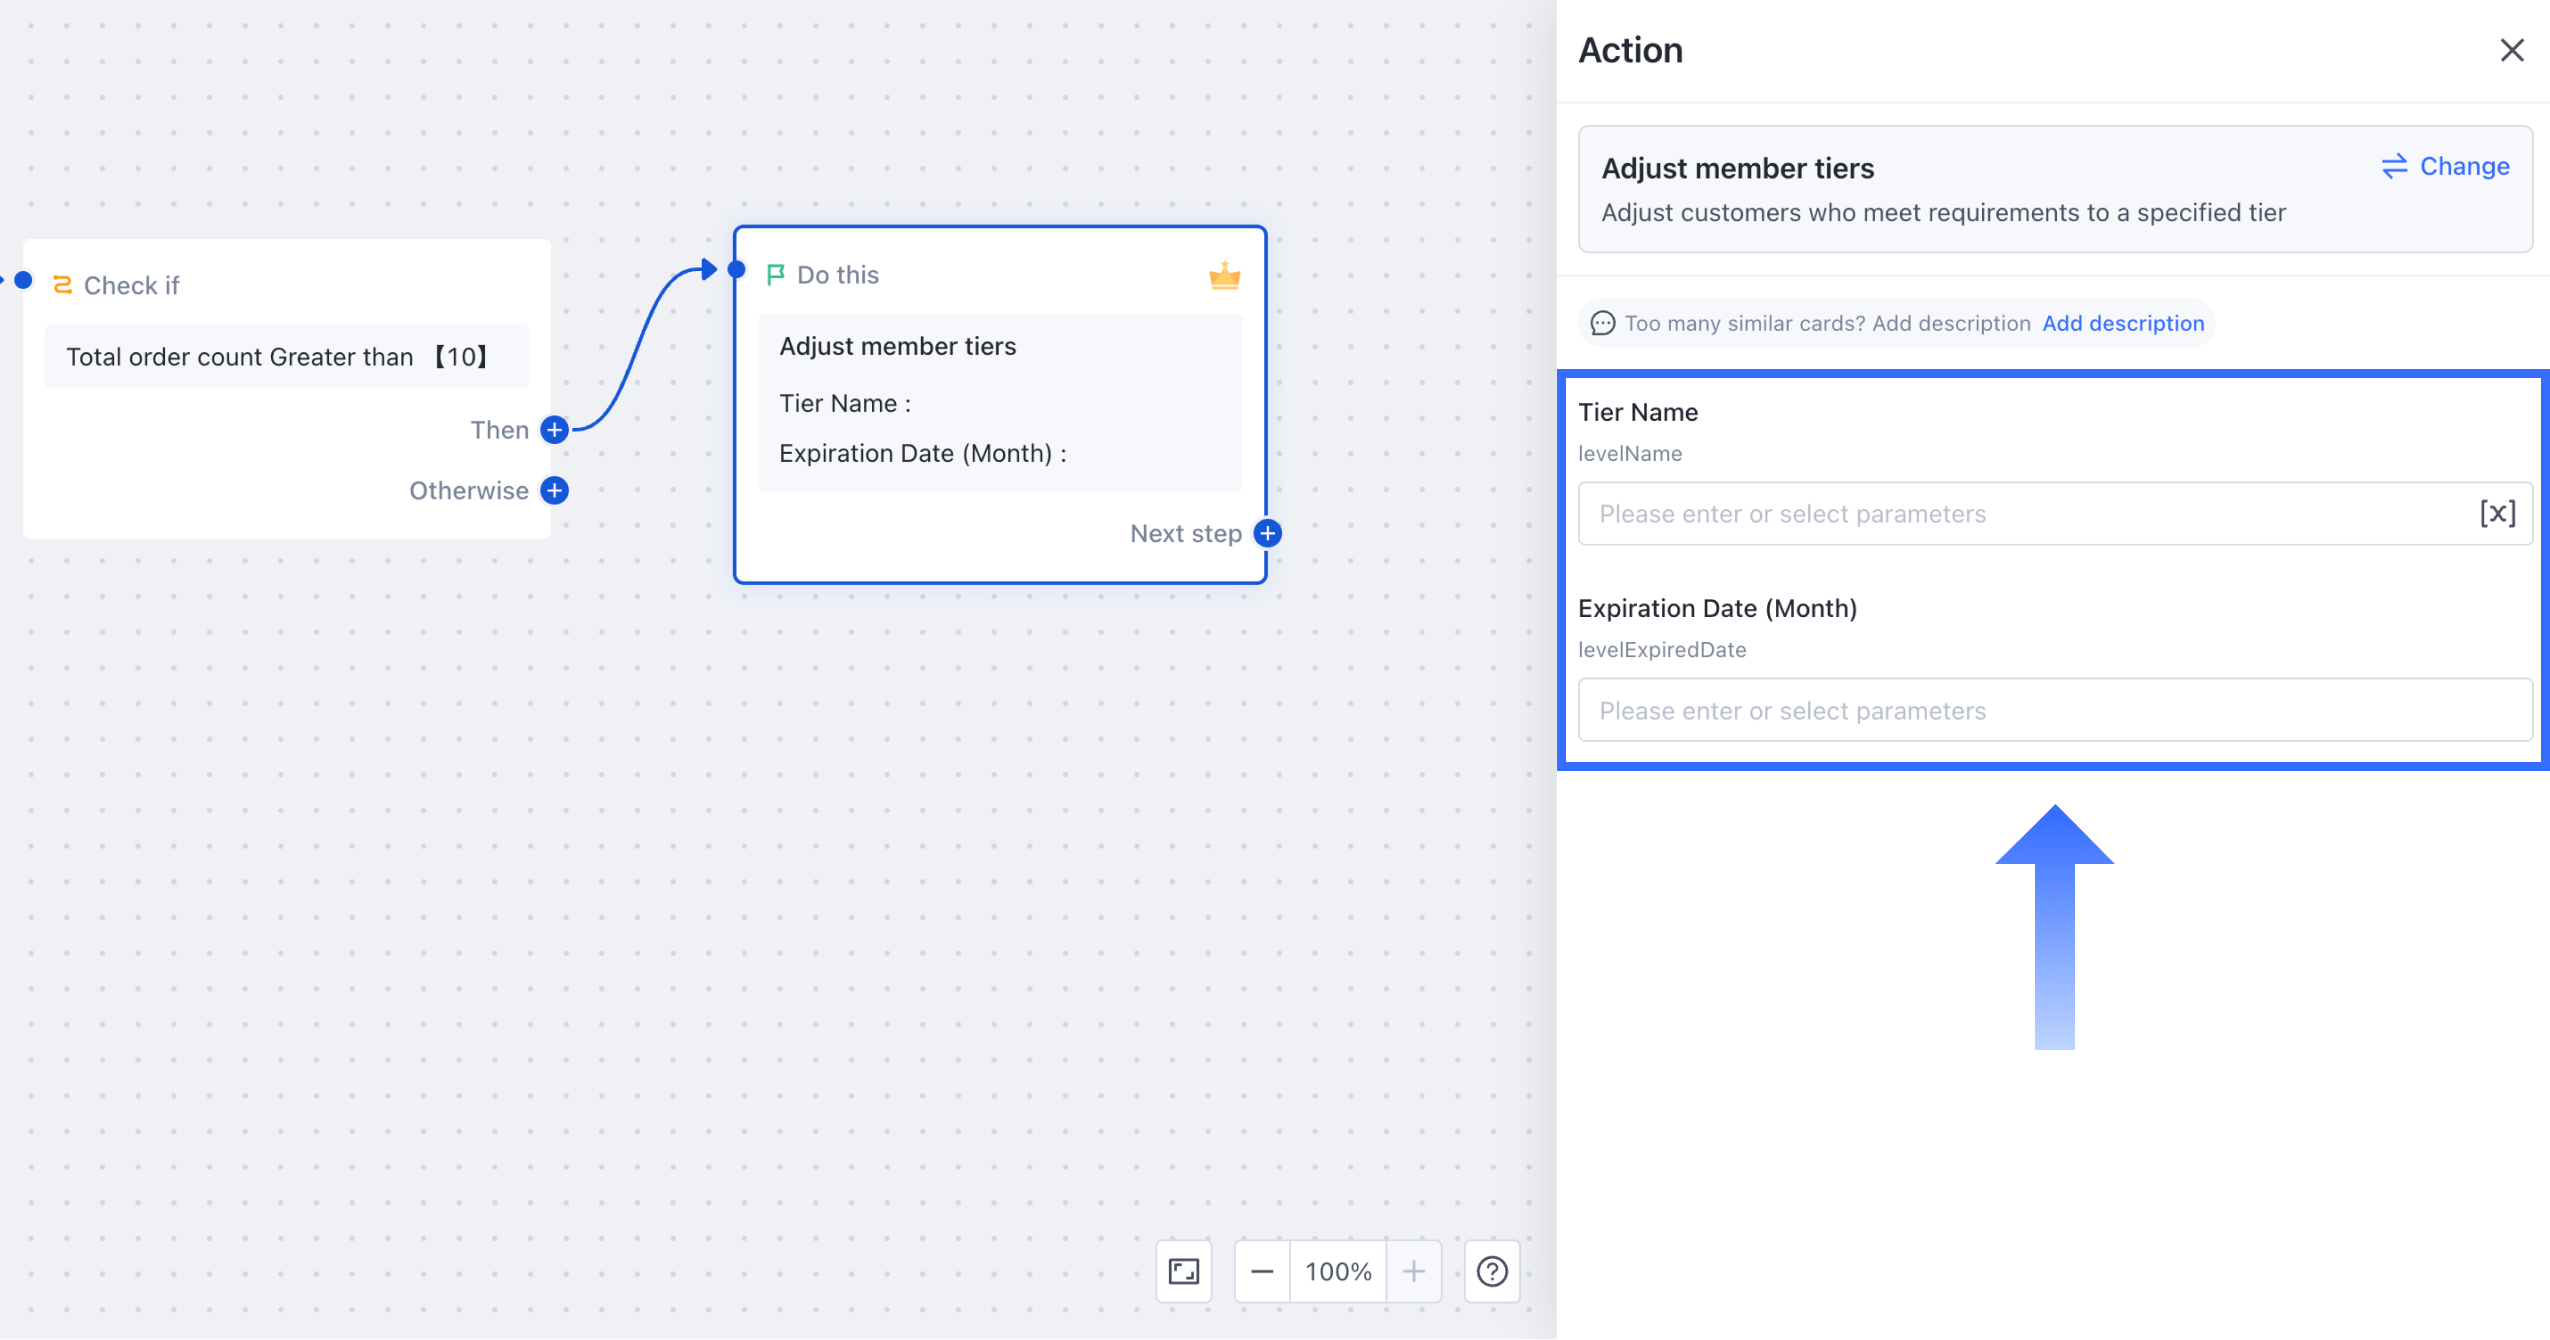Click the Expiration Date (Month) input field
The height and width of the screenshot is (1340, 2550).
tap(2054, 710)
